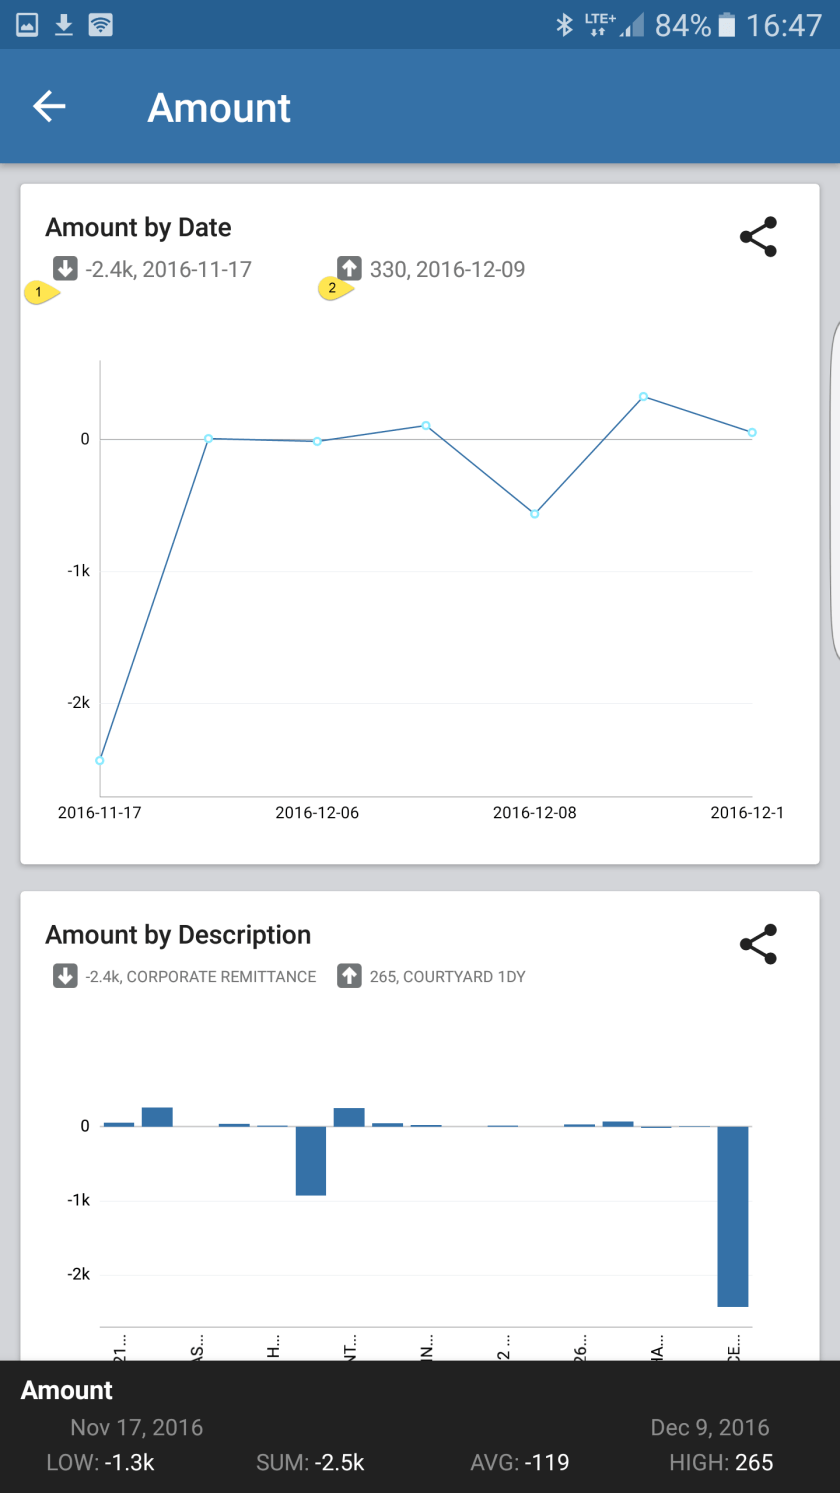840x1493 pixels.
Task: Select the highest line chart point near 330
Action: pos(643,397)
